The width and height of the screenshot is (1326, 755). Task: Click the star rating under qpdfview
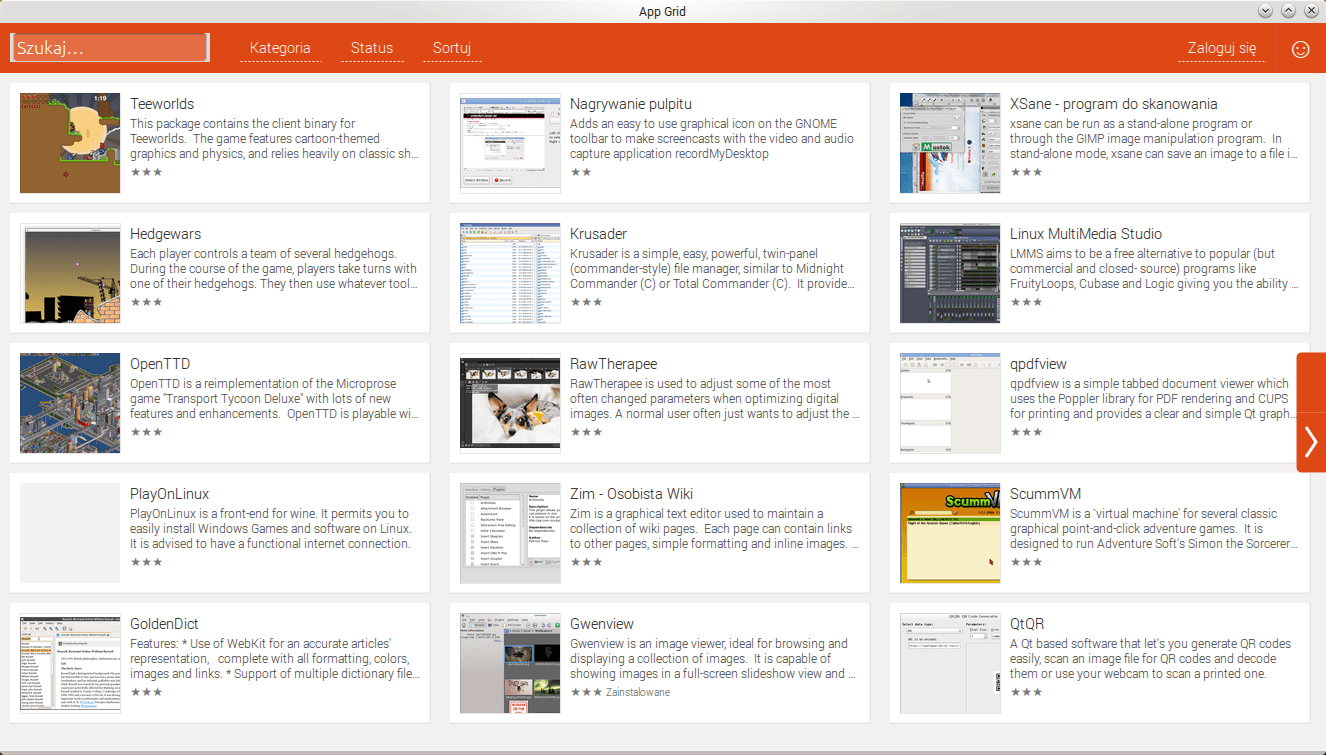[x=1026, y=432]
